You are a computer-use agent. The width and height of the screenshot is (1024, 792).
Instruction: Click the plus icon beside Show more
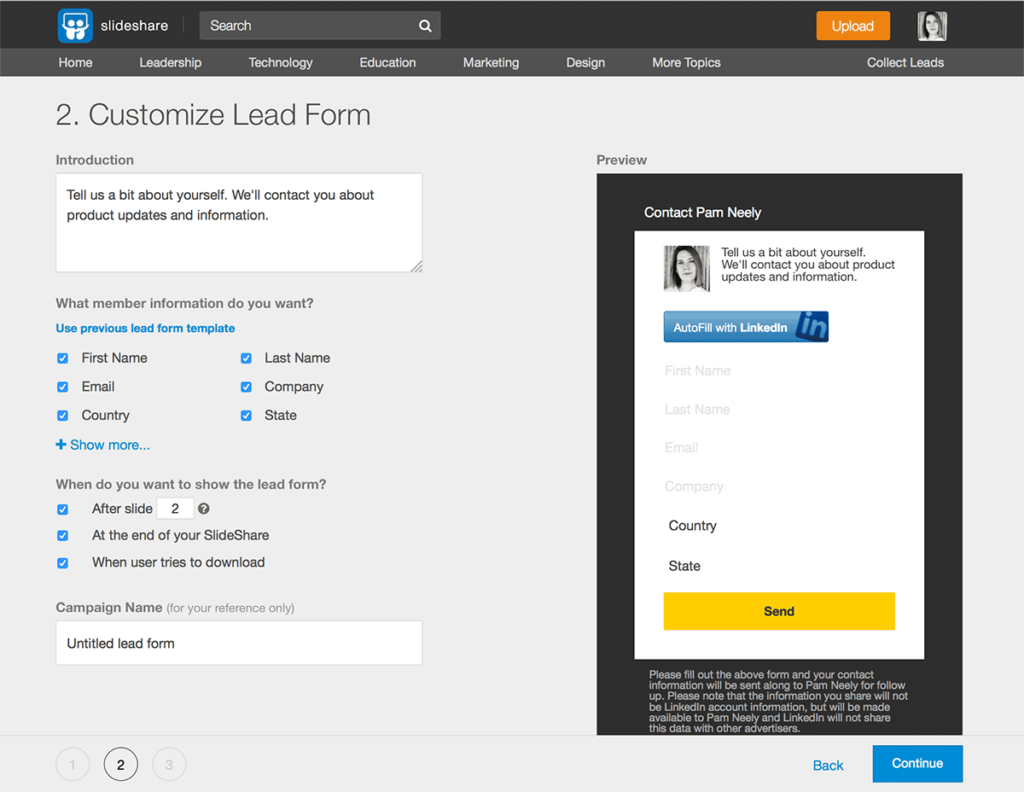[x=62, y=444]
